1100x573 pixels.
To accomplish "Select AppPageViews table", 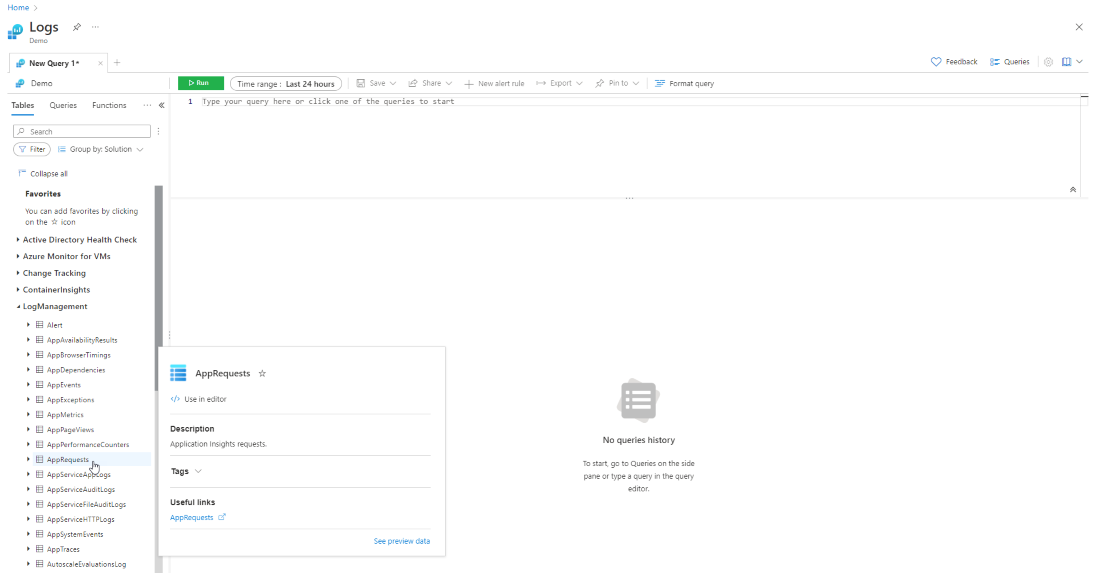I will click(70, 430).
